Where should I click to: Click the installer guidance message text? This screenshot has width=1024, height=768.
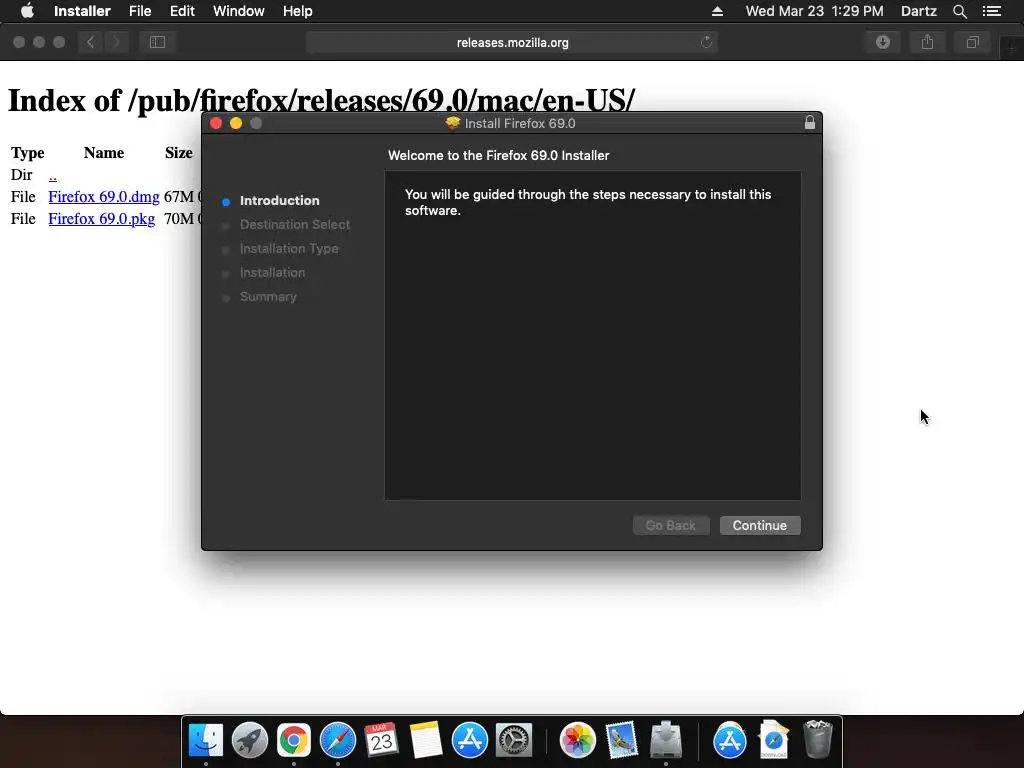point(588,202)
